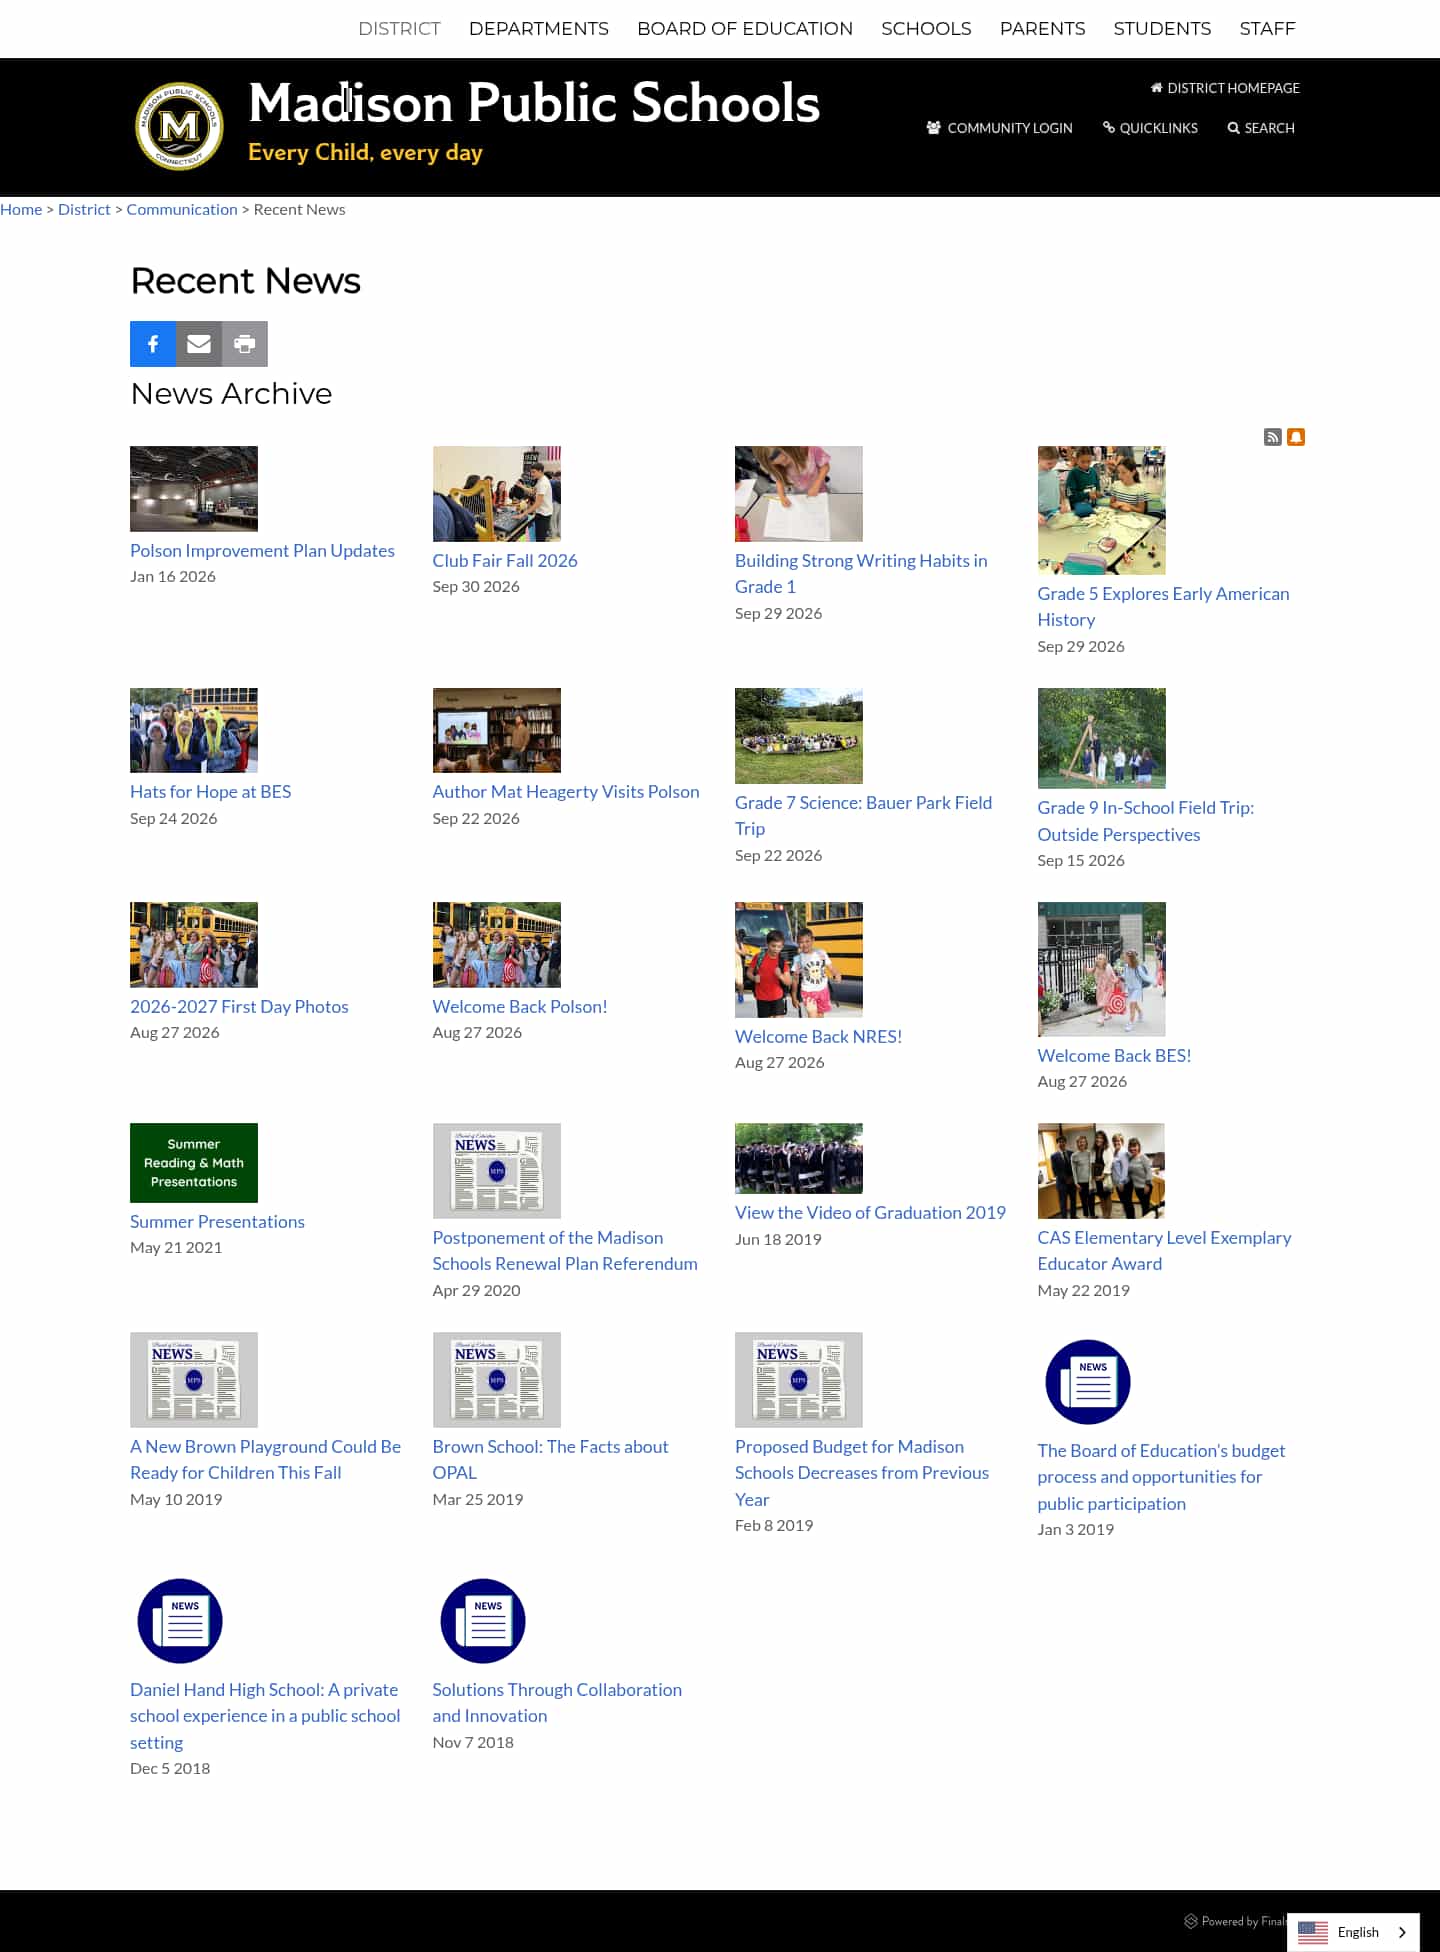
Task: Open Summer Presentations green thumbnail
Action: (x=194, y=1163)
